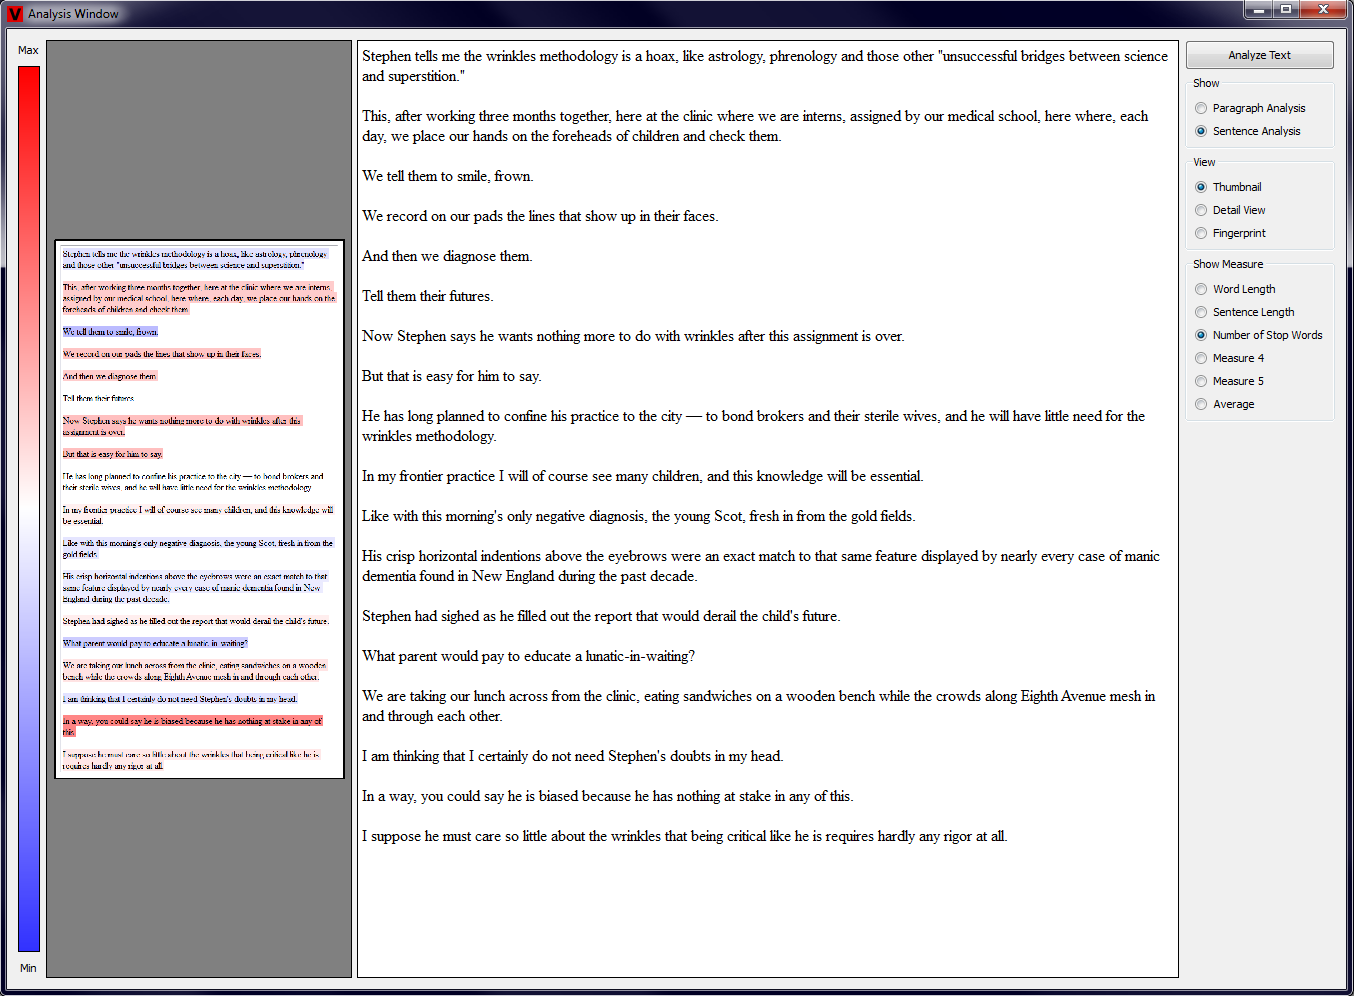
Task: Select Number of Stop Words measure
Action: click(x=1201, y=335)
